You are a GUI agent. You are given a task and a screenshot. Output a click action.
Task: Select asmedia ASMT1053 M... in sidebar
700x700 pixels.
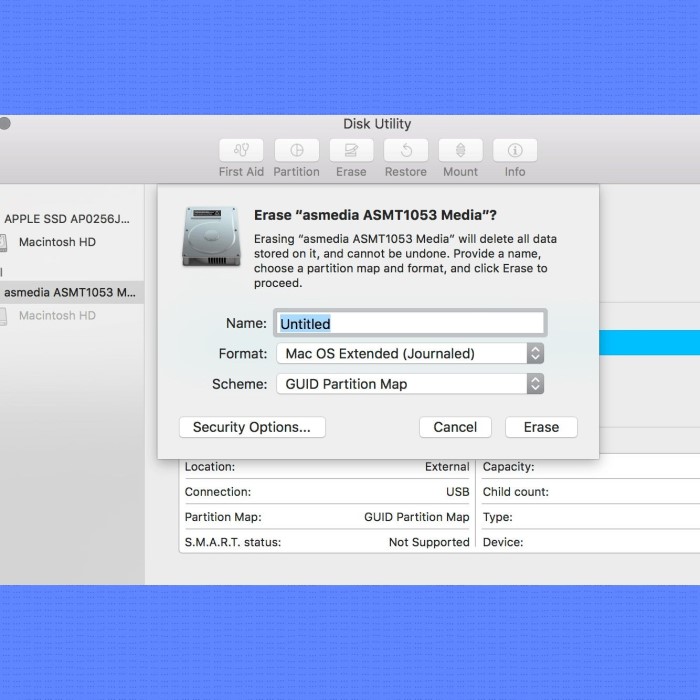(x=71, y=292)
